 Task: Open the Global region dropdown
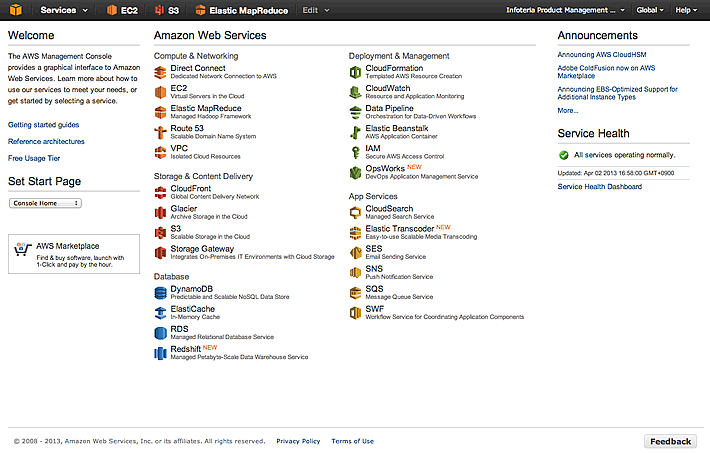[650, 10]
